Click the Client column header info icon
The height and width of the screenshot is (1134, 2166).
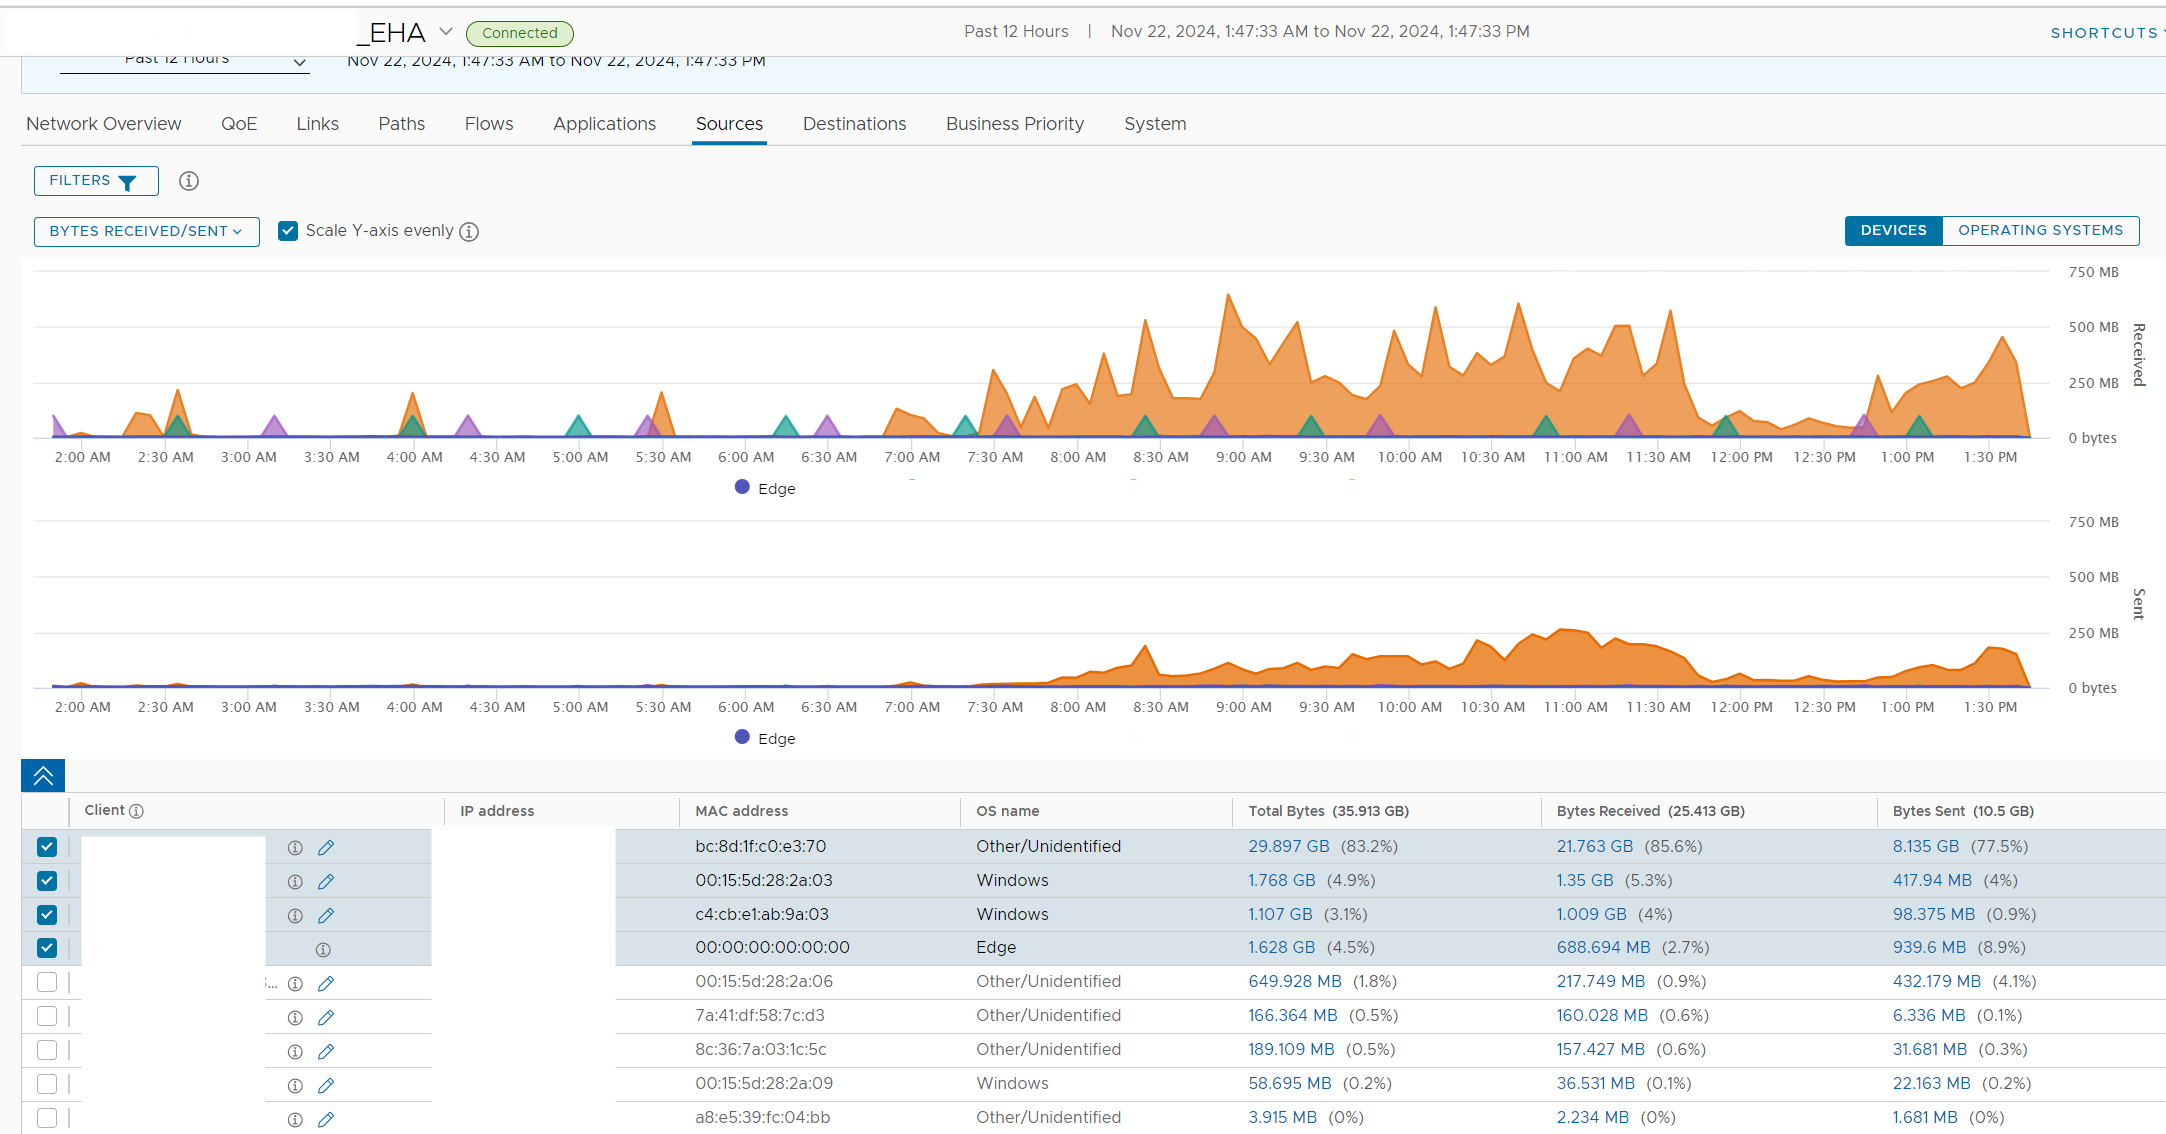coord(137,811)
